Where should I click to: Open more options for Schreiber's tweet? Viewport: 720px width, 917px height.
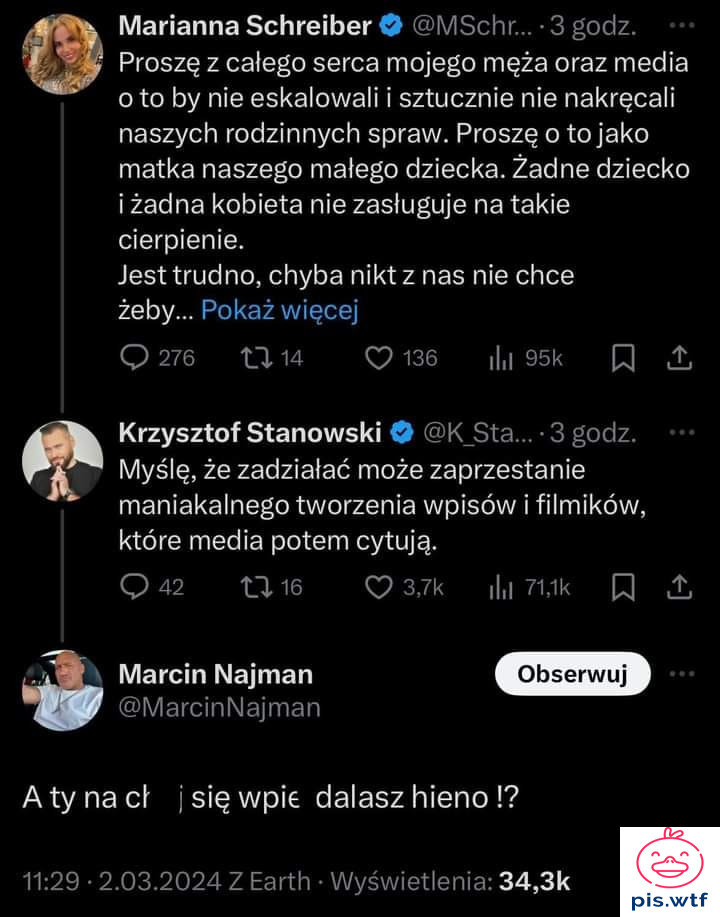point(680,24)
